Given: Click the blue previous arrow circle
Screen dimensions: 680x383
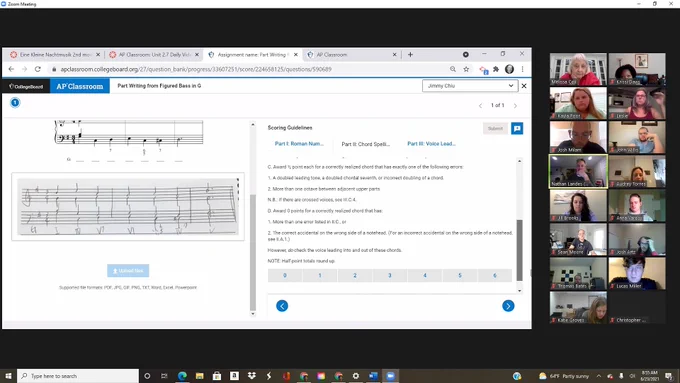Looking at the screenshot, I should coord(282,306).
